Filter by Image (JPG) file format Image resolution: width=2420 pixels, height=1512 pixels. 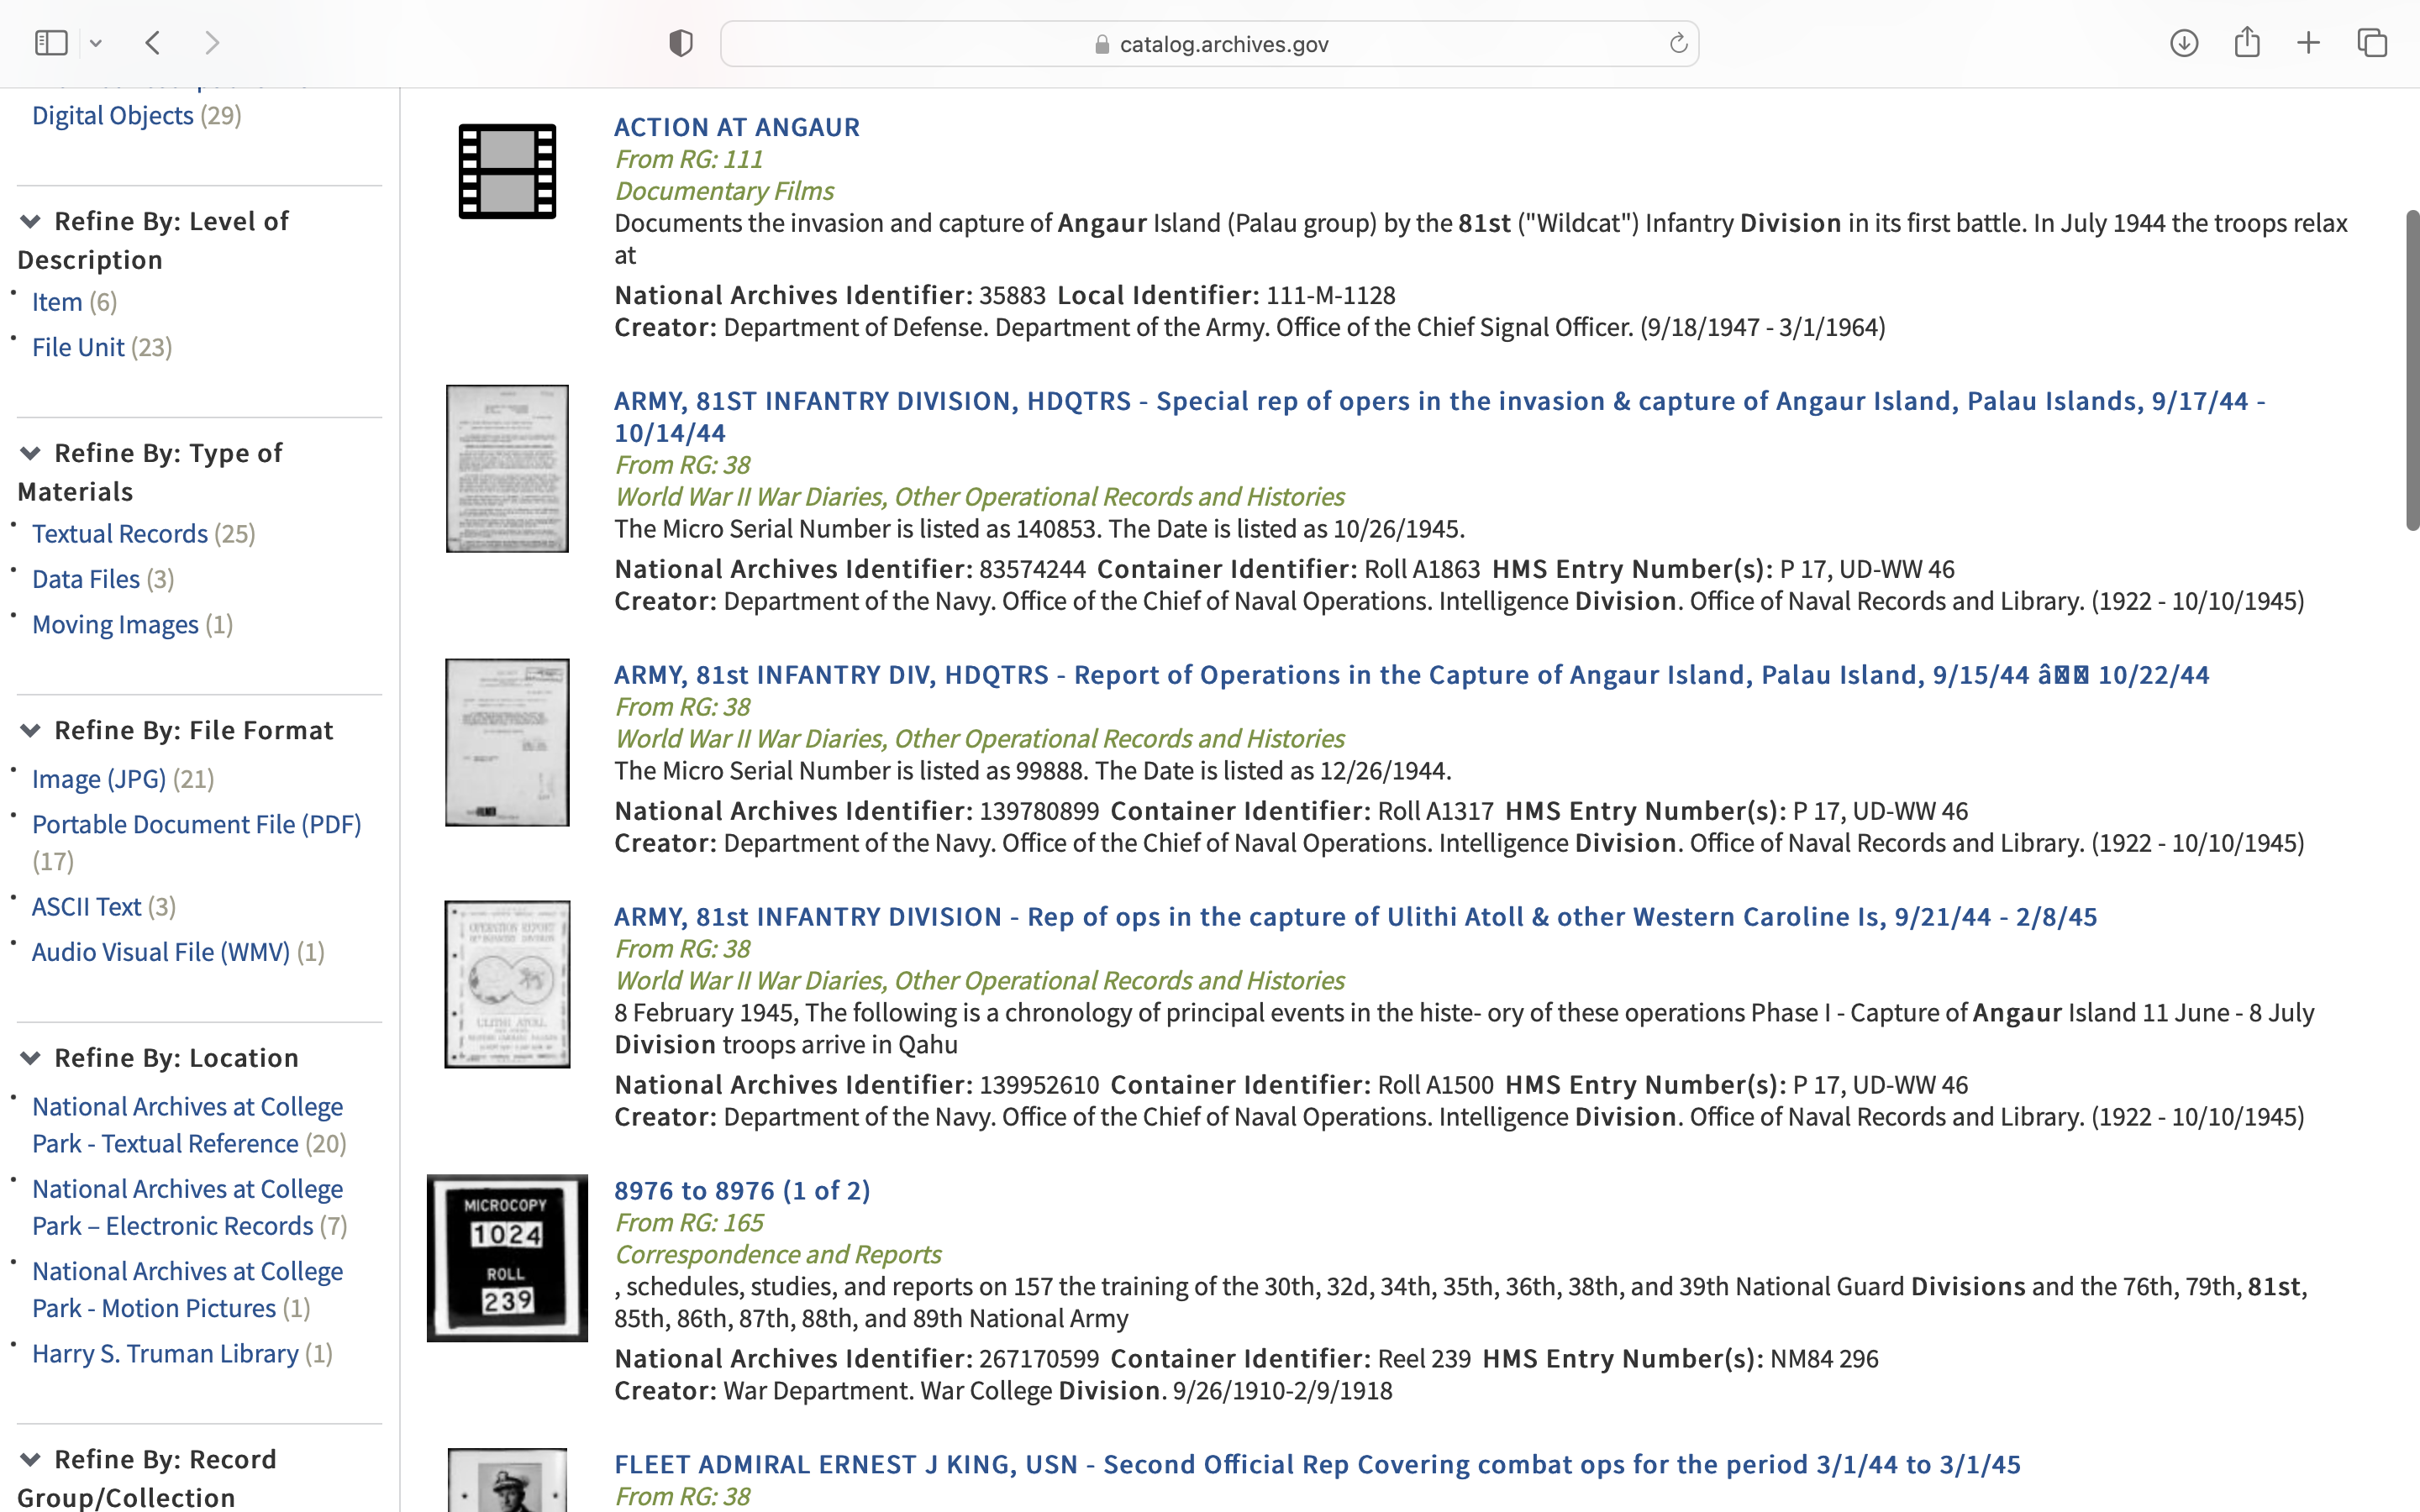99,779
